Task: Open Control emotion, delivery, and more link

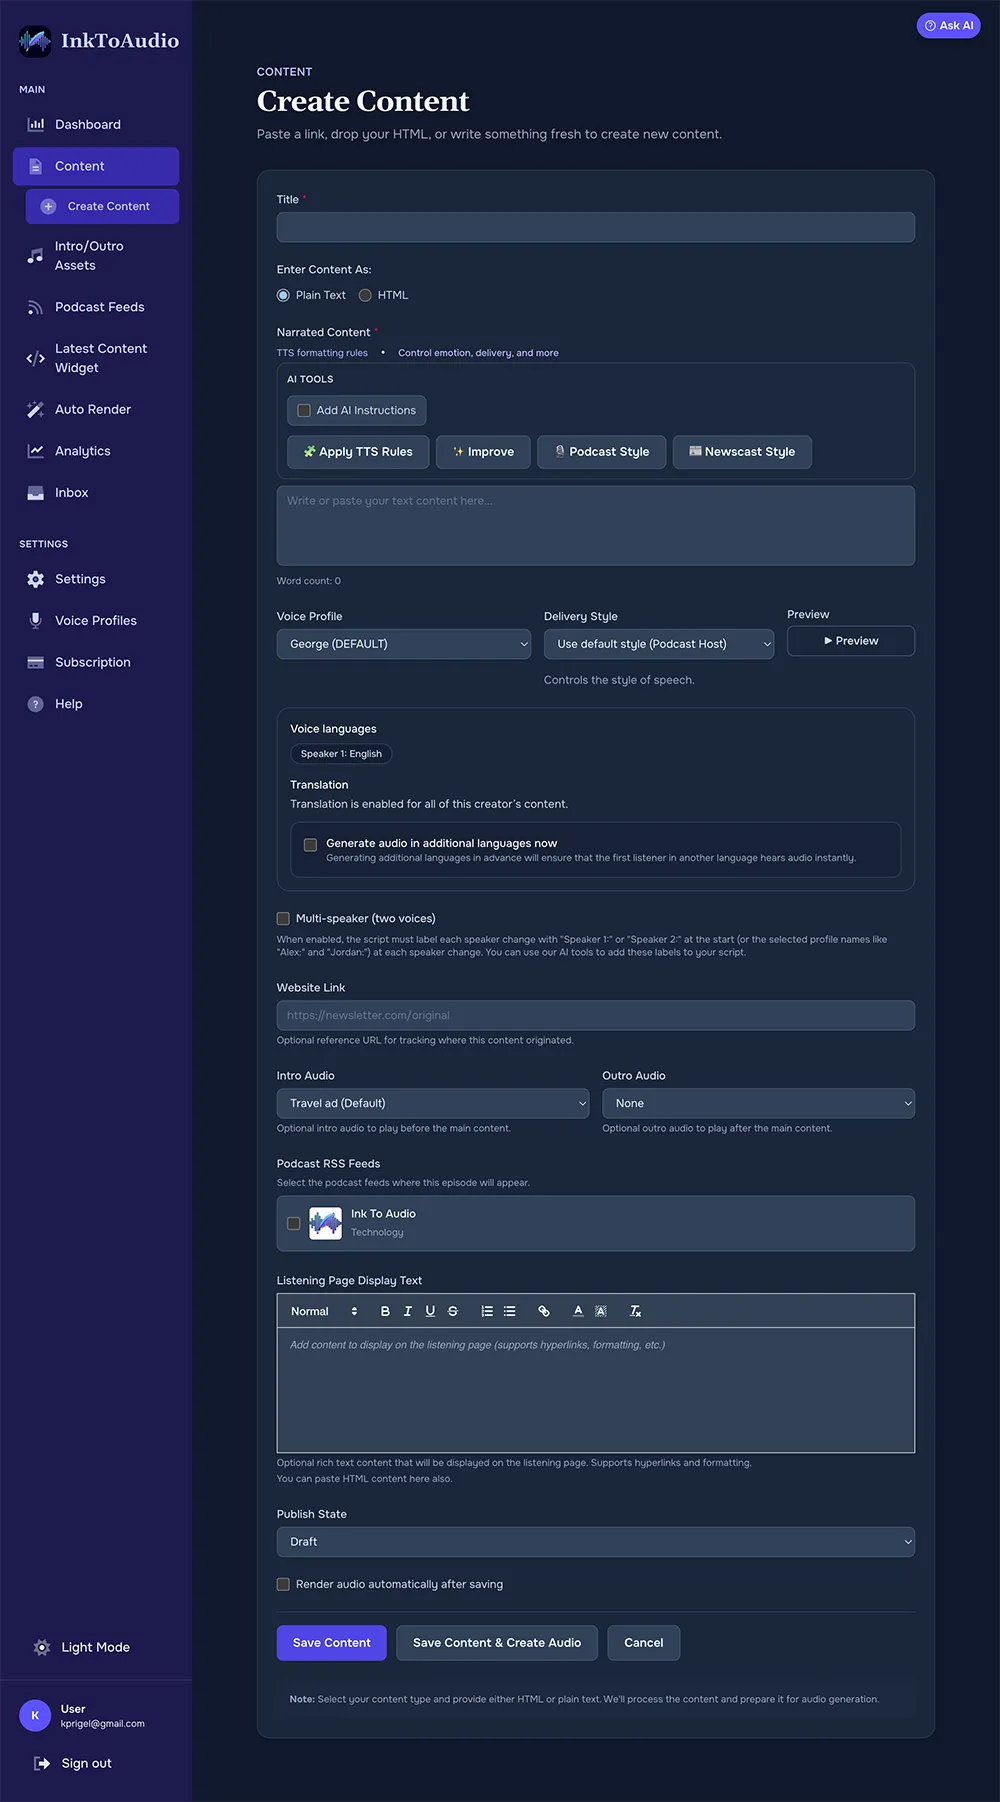Action: tap(478, 353)
